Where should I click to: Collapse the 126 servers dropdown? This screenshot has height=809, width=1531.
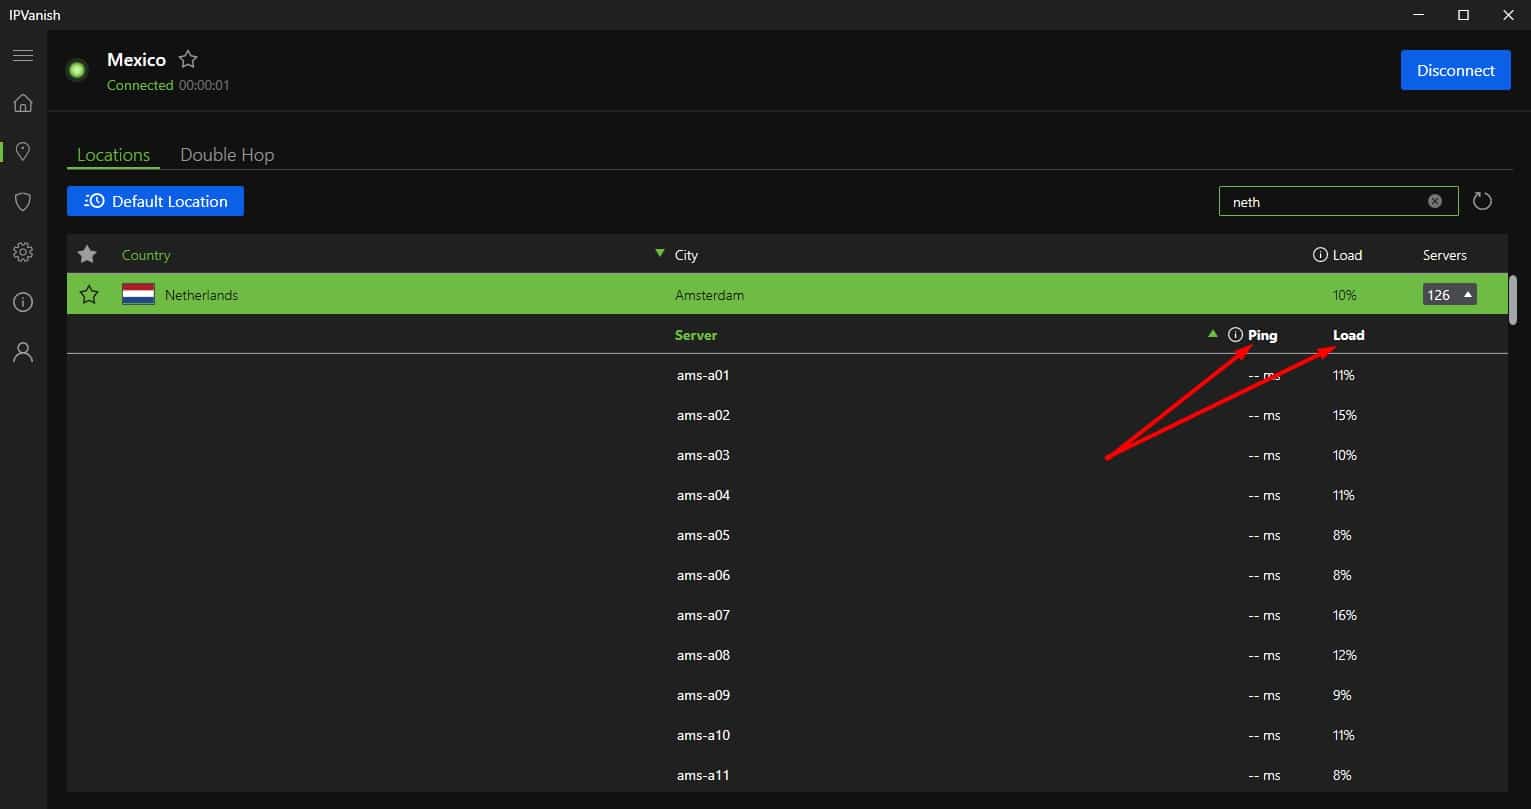coord(1449,295)
